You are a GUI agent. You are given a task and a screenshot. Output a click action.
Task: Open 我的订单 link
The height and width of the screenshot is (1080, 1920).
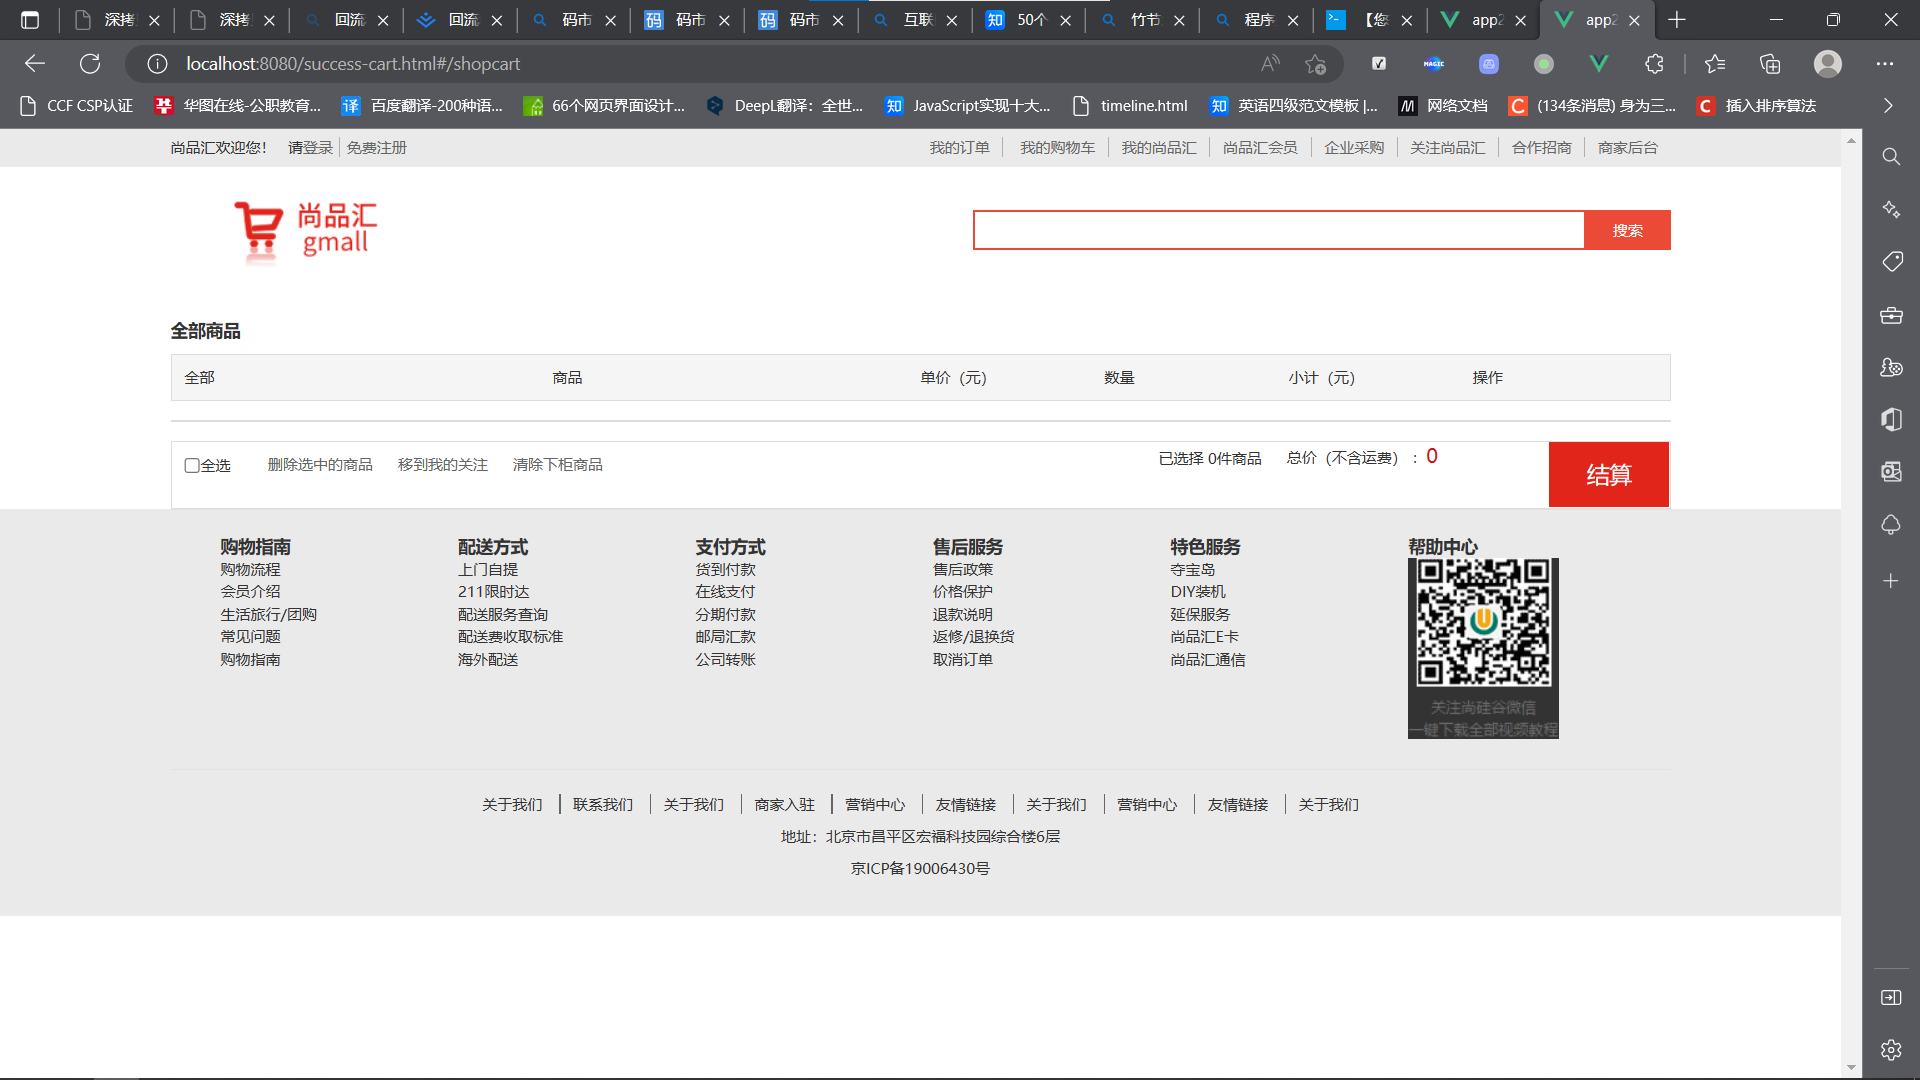point(959,148)
